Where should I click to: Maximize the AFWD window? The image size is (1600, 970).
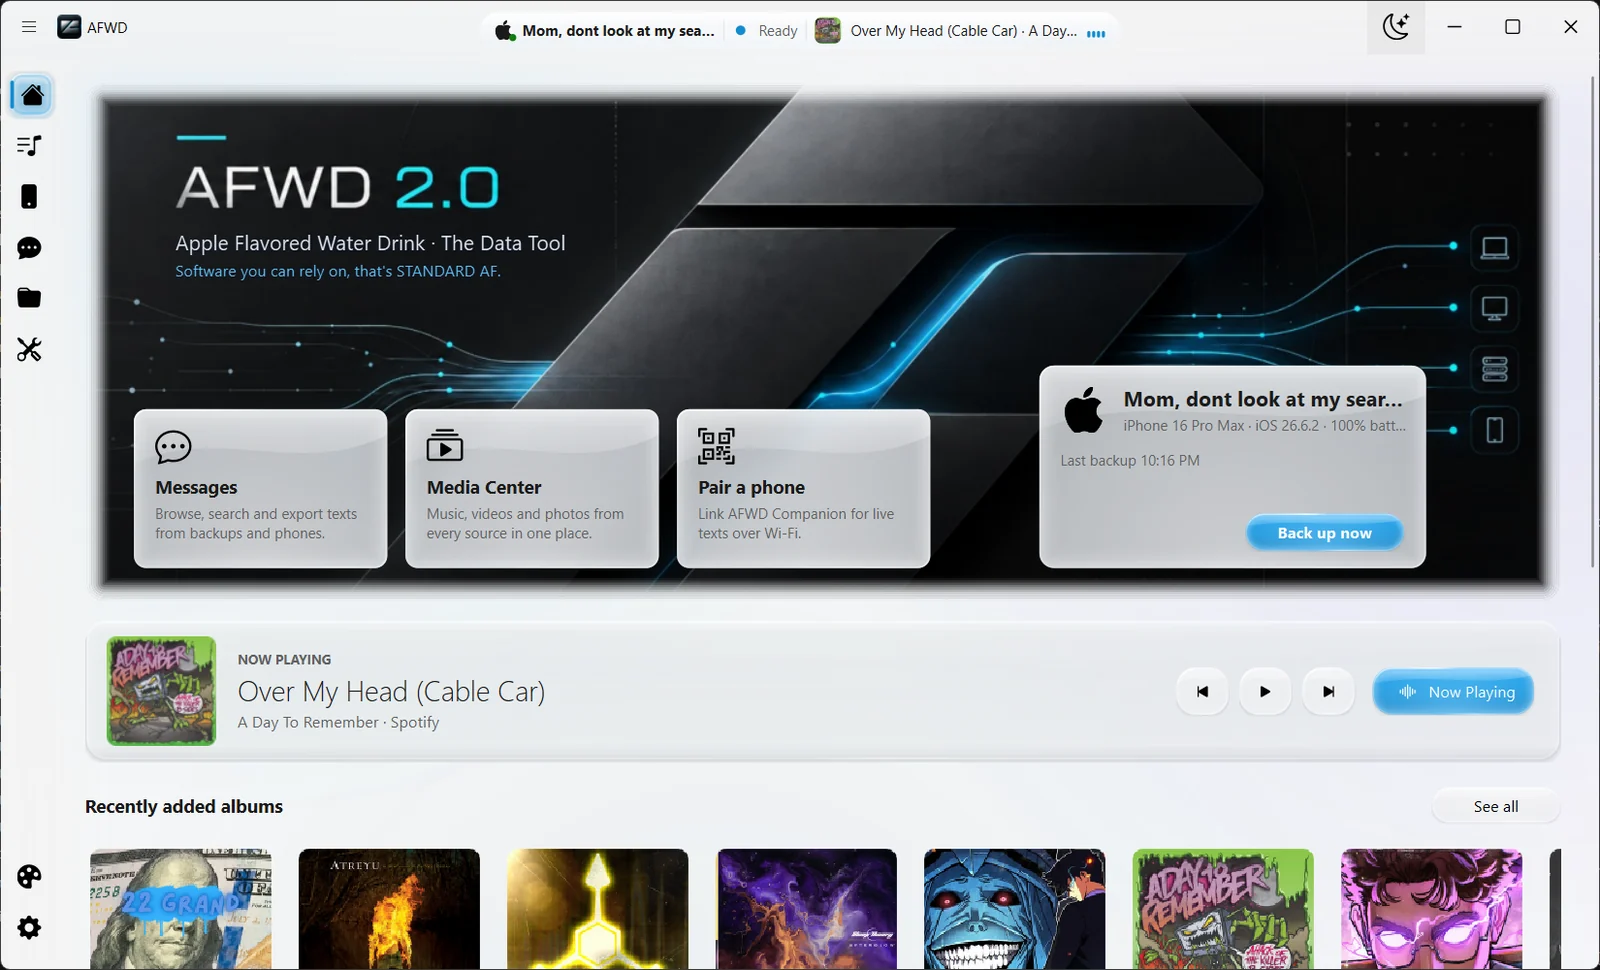1512,27
